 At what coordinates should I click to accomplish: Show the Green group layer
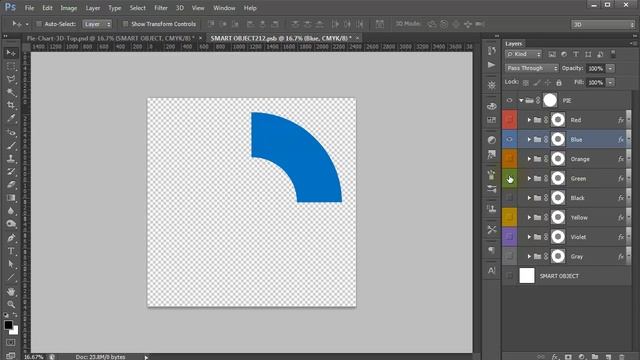509,179
